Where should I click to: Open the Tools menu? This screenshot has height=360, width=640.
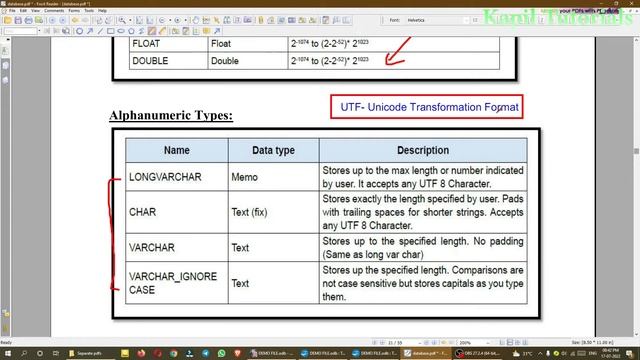point(89,11)
